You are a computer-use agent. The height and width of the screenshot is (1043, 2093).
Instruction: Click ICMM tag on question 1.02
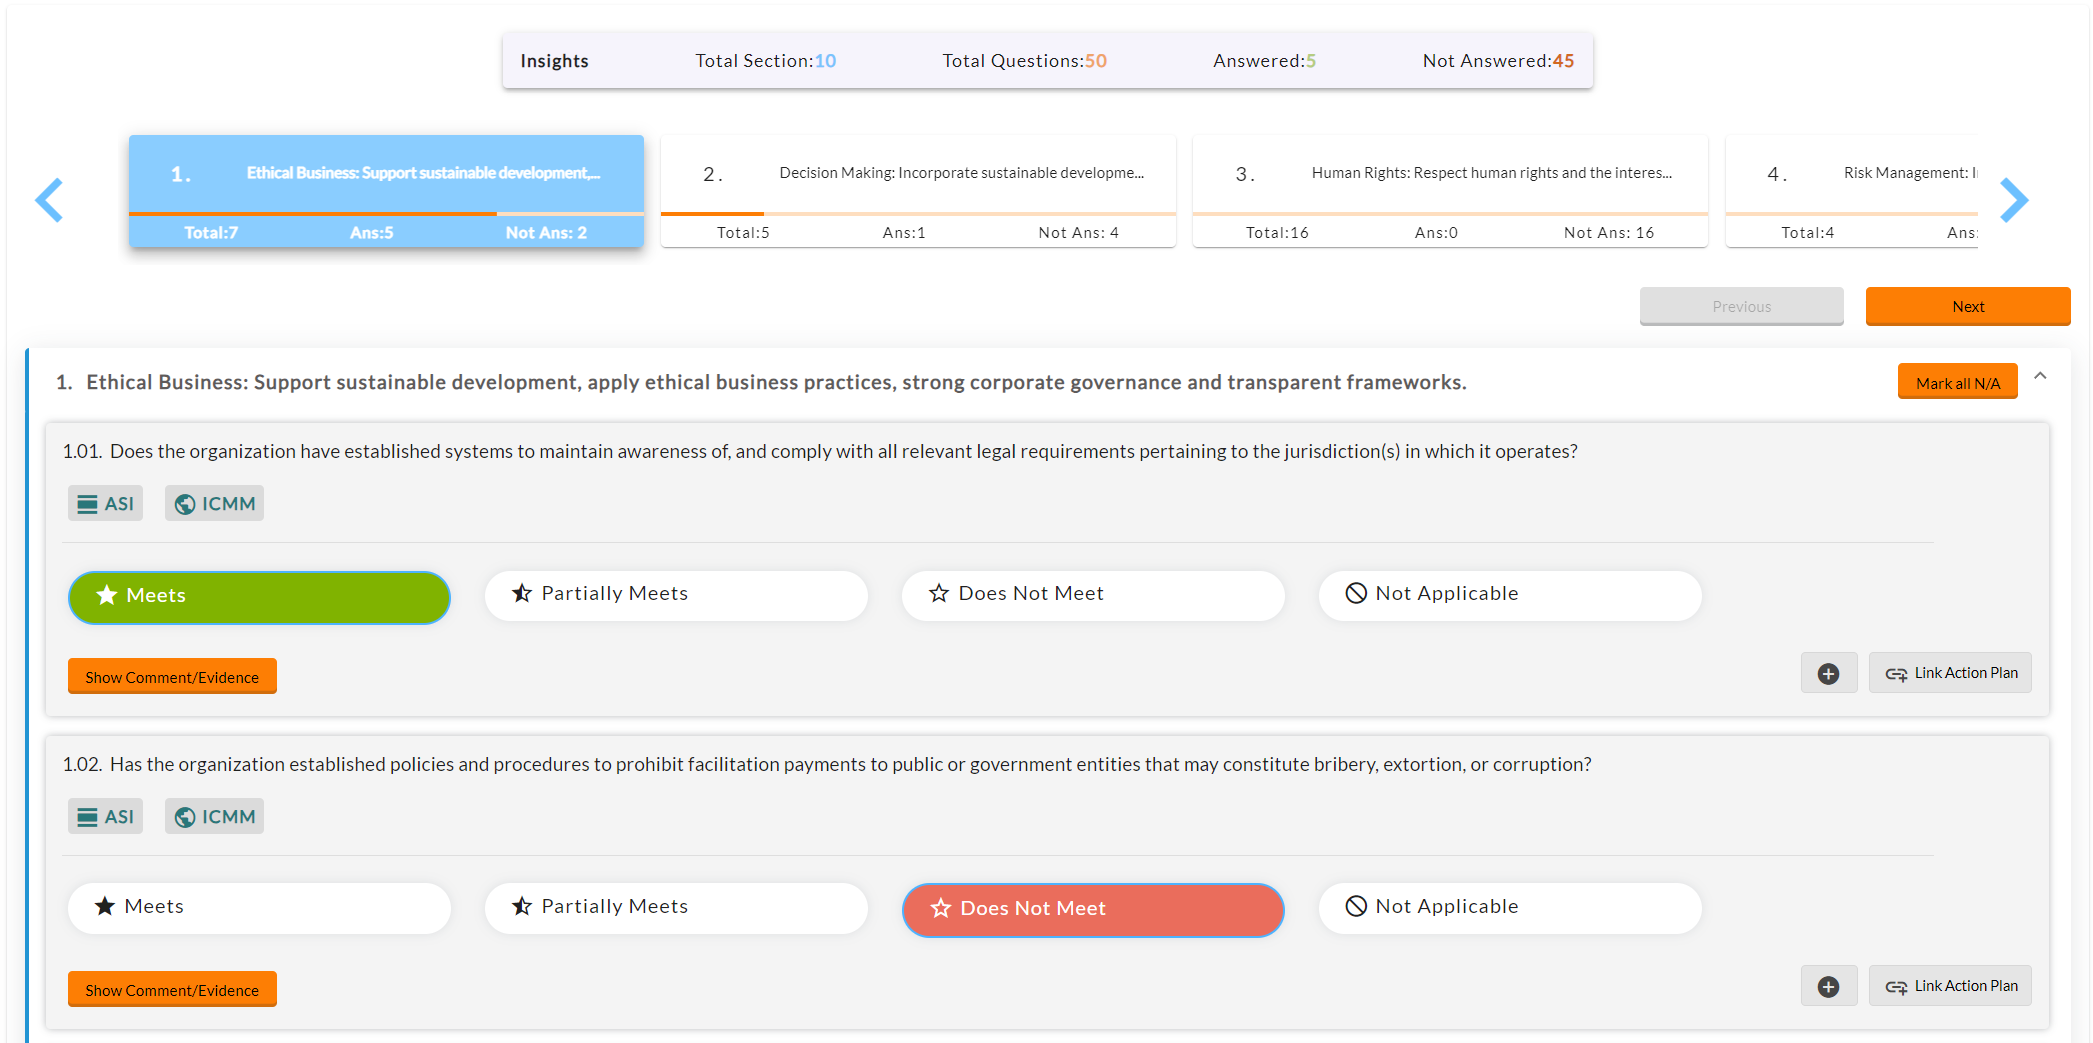point(214,817)
